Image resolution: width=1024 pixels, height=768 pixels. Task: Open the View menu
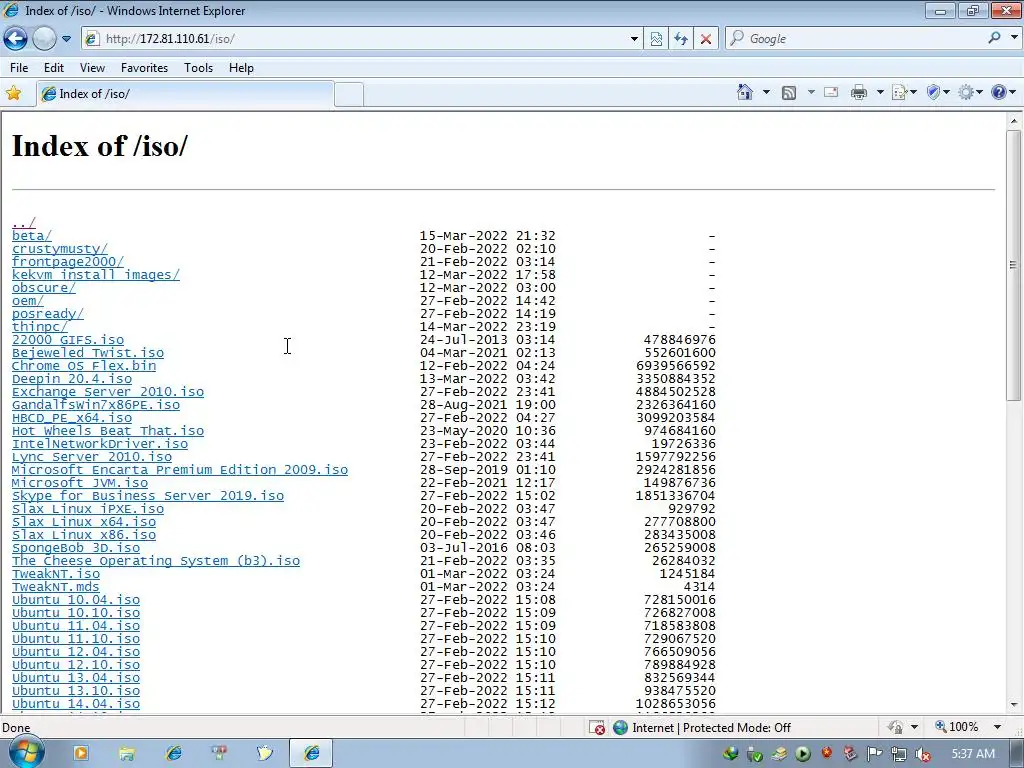(x=92, y=68)
